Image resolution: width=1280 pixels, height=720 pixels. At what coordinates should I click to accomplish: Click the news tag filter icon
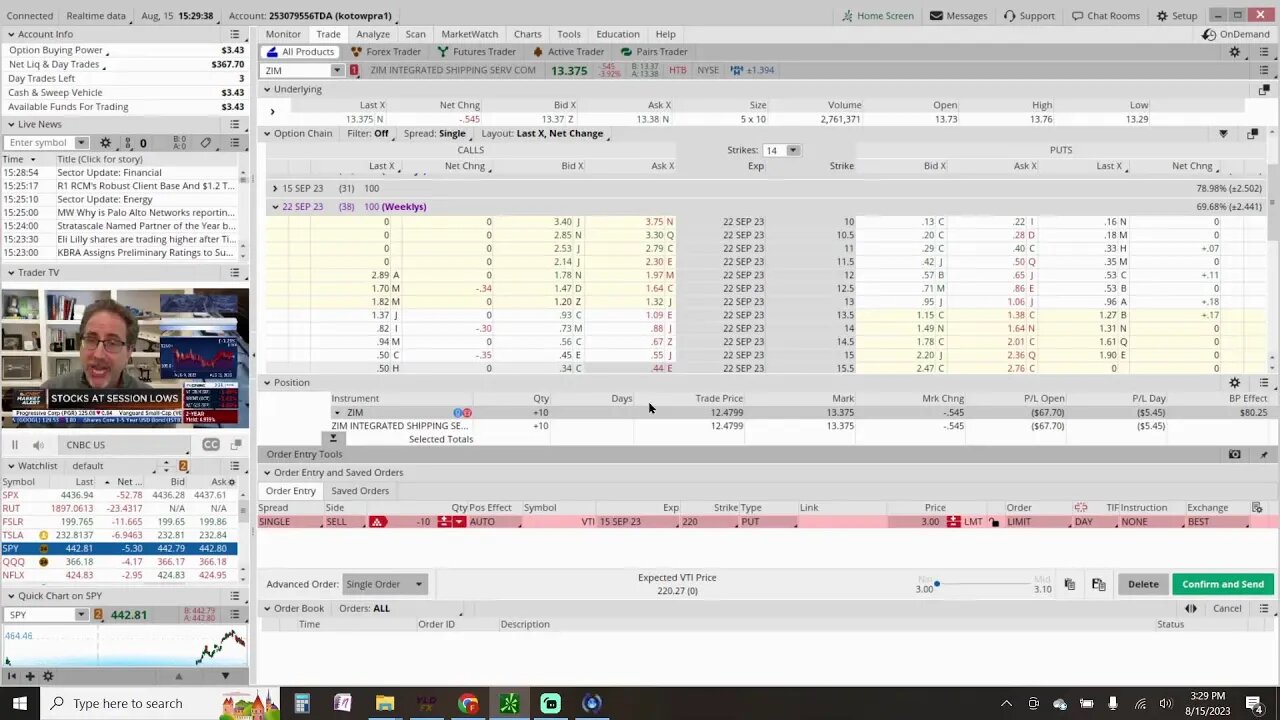tap(206, 143)
